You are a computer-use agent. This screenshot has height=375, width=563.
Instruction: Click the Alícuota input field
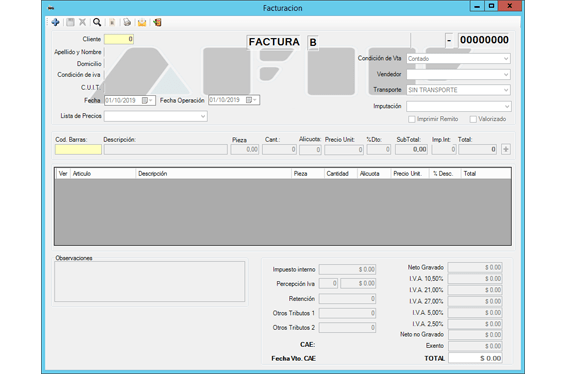click(x=310, y=149)
